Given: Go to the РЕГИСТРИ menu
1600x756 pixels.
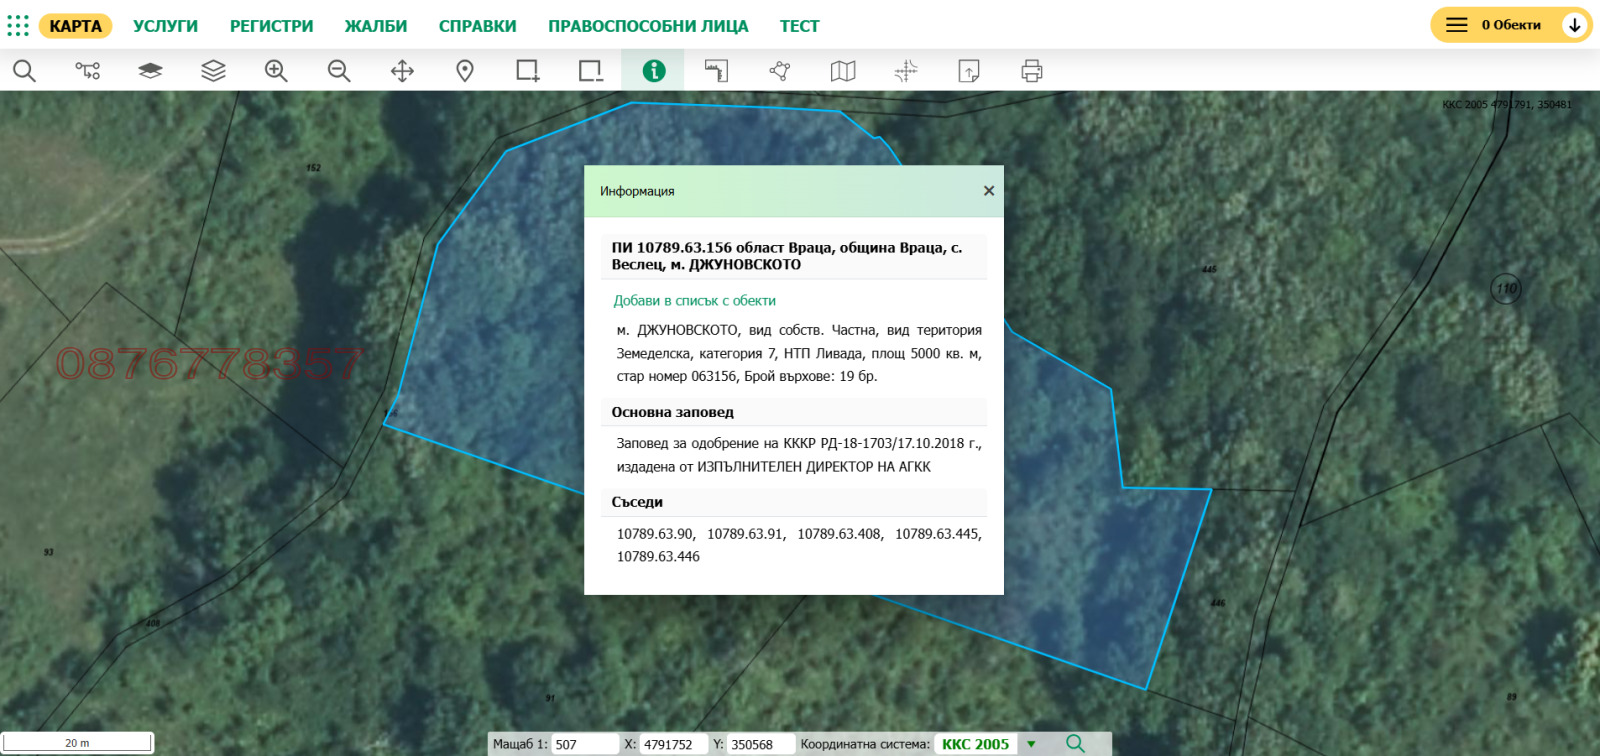Looking at the screenshot, I should (x=271, y=26).
